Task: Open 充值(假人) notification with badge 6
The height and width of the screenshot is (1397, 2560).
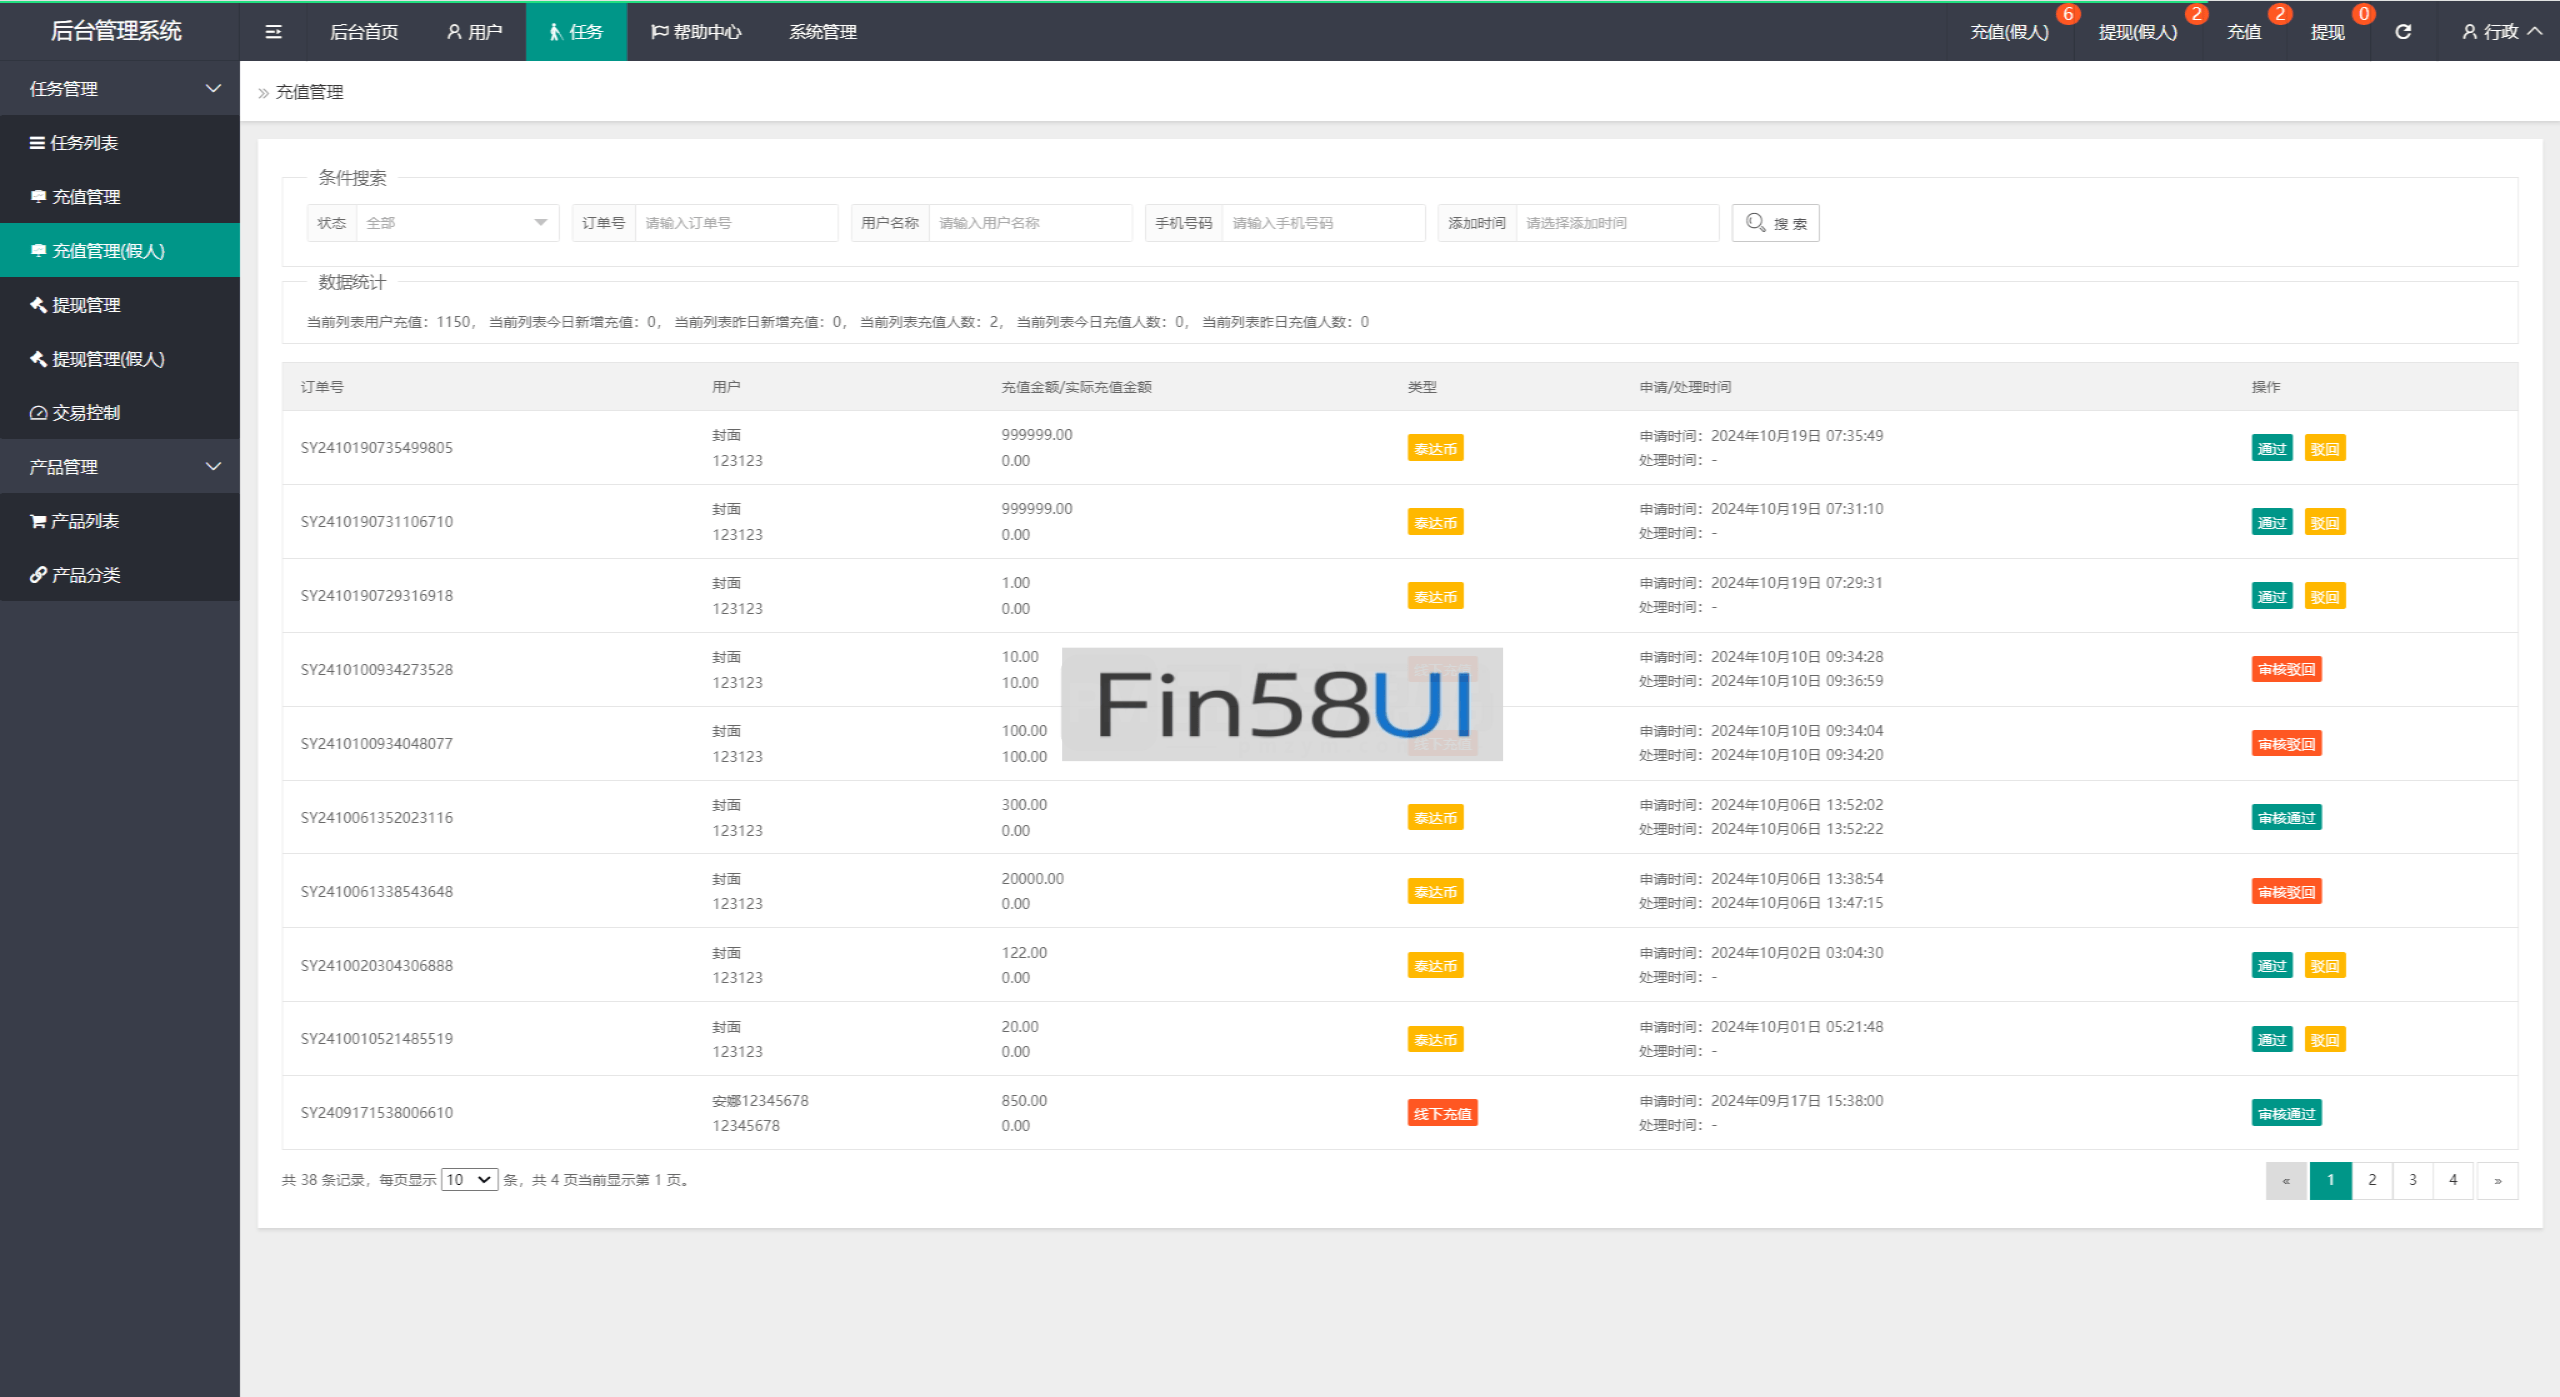Action: click(2010, 32)
